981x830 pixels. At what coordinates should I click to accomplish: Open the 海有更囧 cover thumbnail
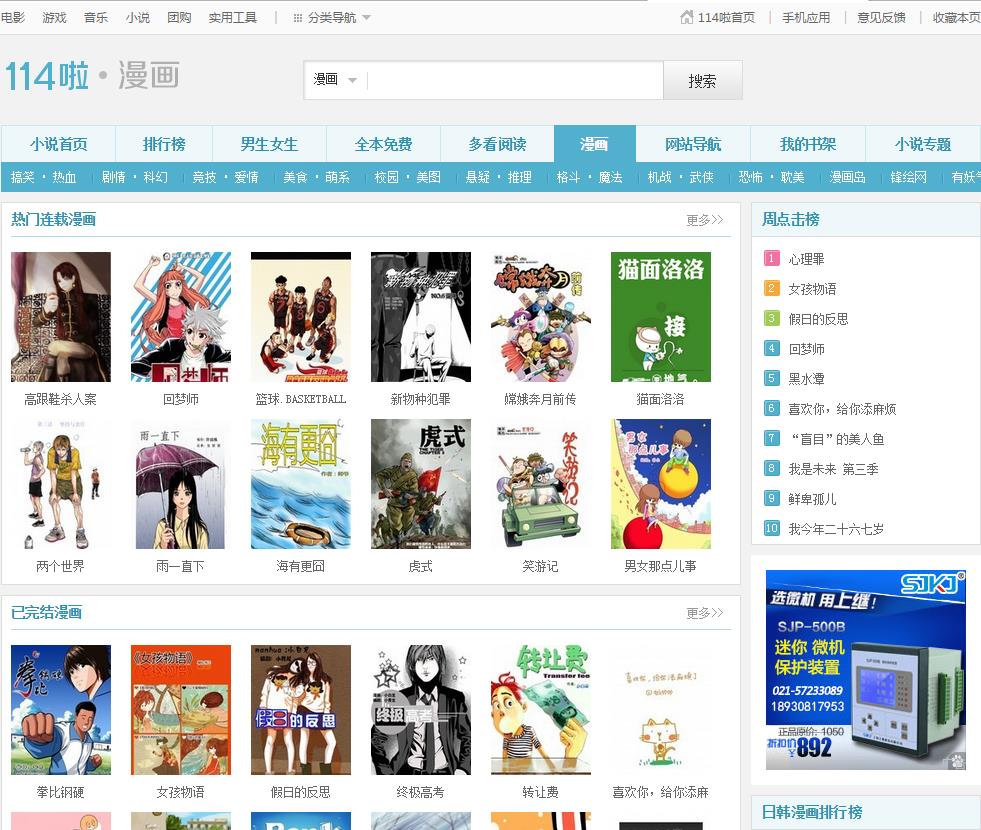point(301,483)
